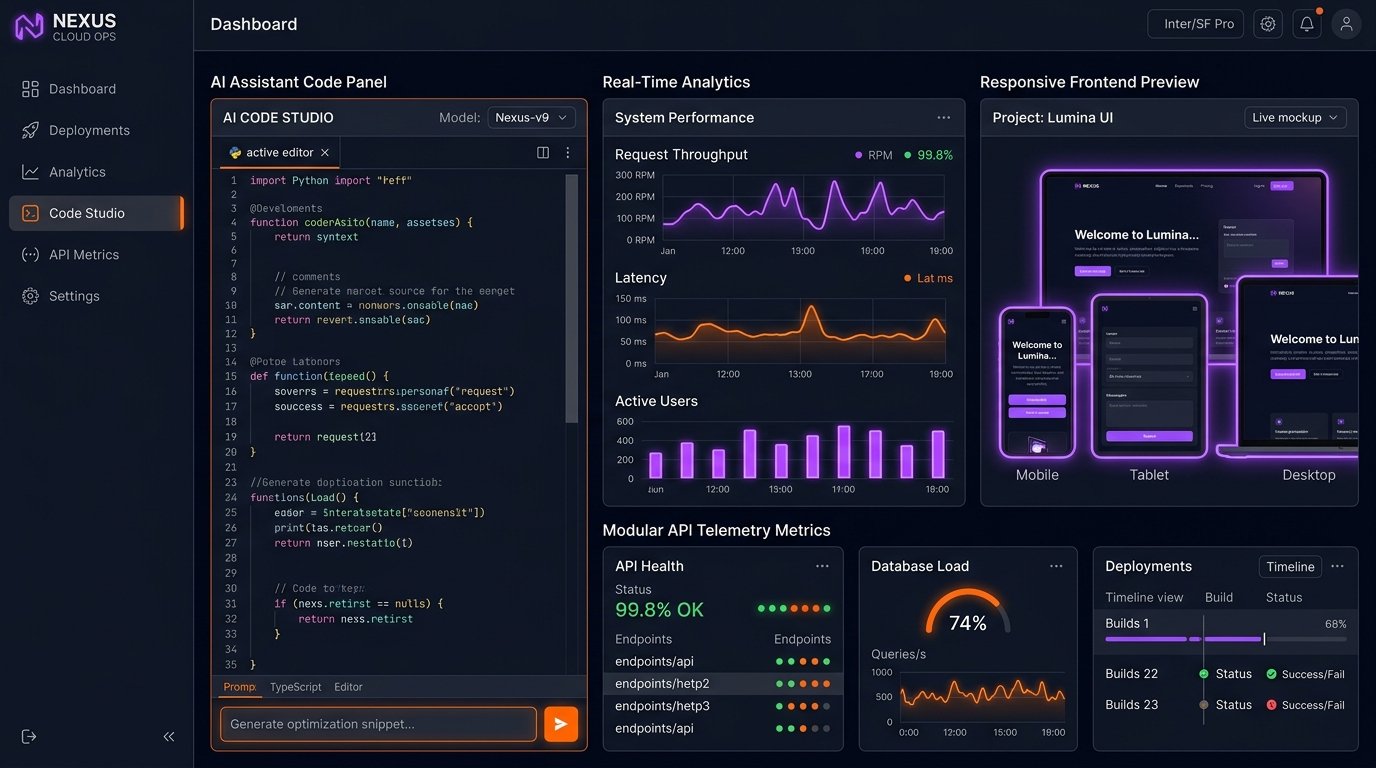Open the API Health more options menu
1376x768 pixels.
822,566
